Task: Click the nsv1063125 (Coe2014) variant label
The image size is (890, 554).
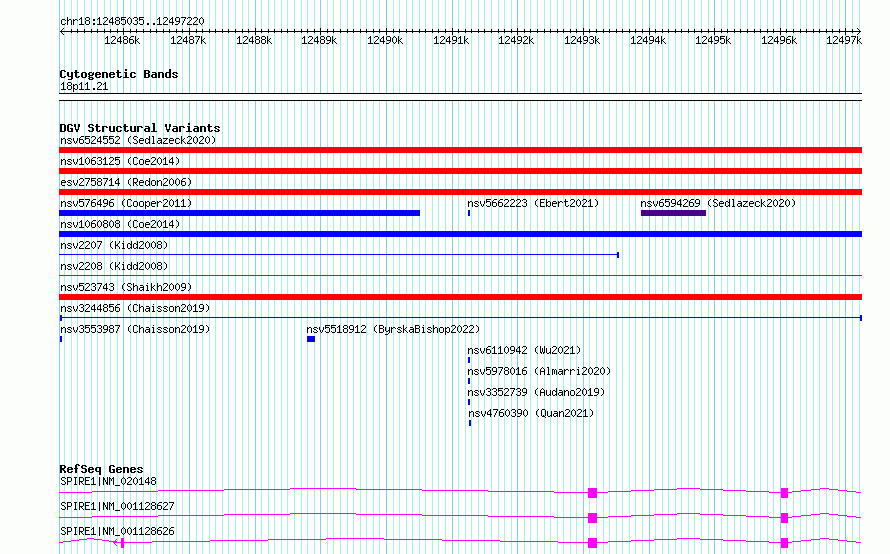Action: tap(120, 161)
